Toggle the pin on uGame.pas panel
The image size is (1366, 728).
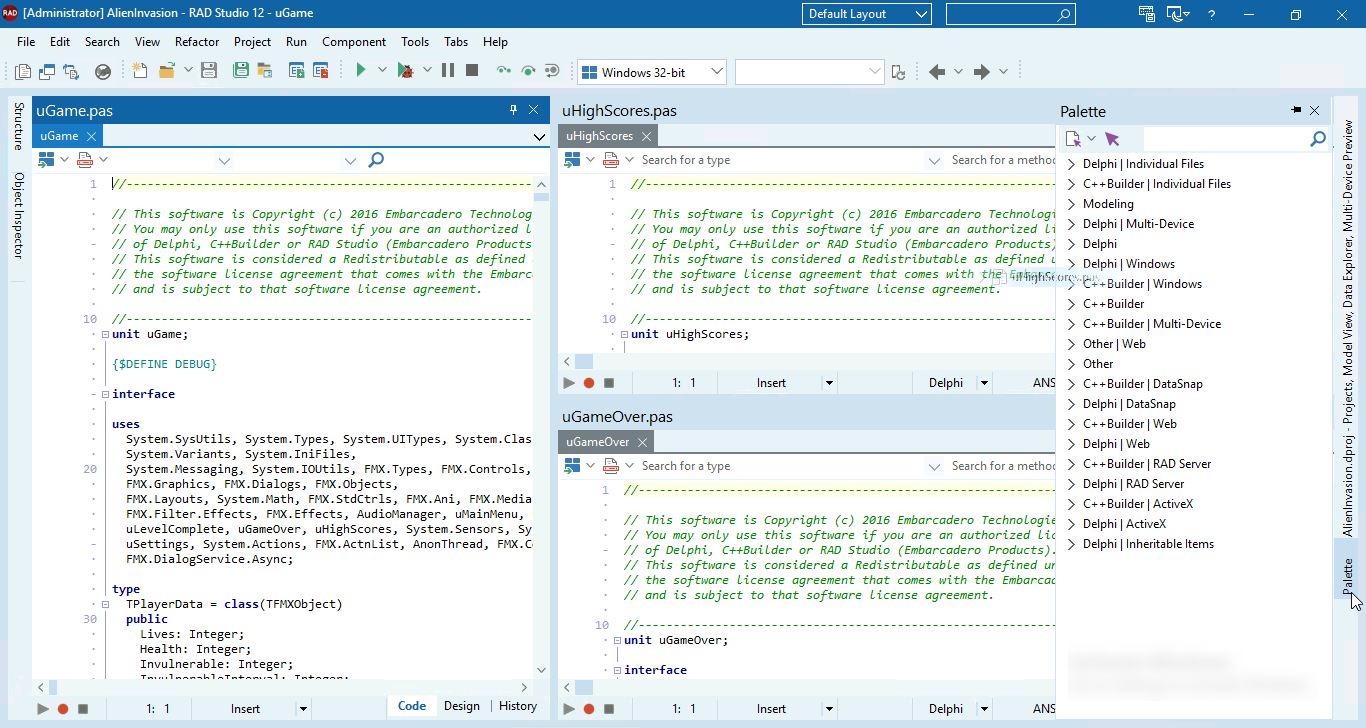[514, 110]
